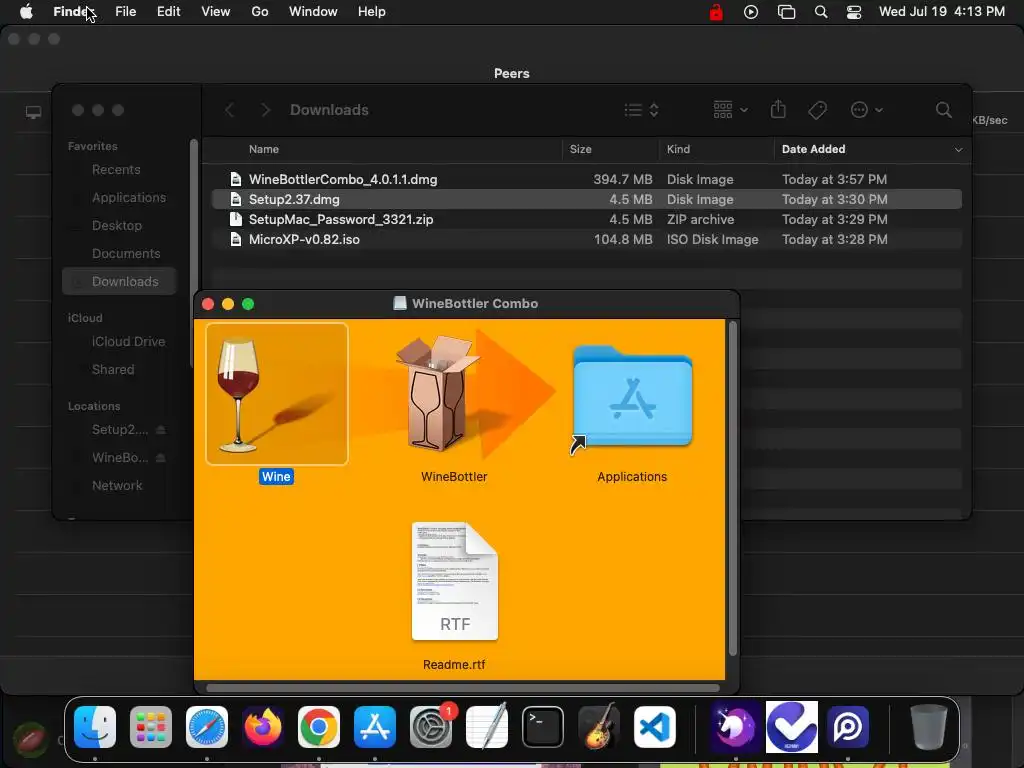1024x768 pixels.
Task: Show date and time in menu bar
Action: coord(942,12)
